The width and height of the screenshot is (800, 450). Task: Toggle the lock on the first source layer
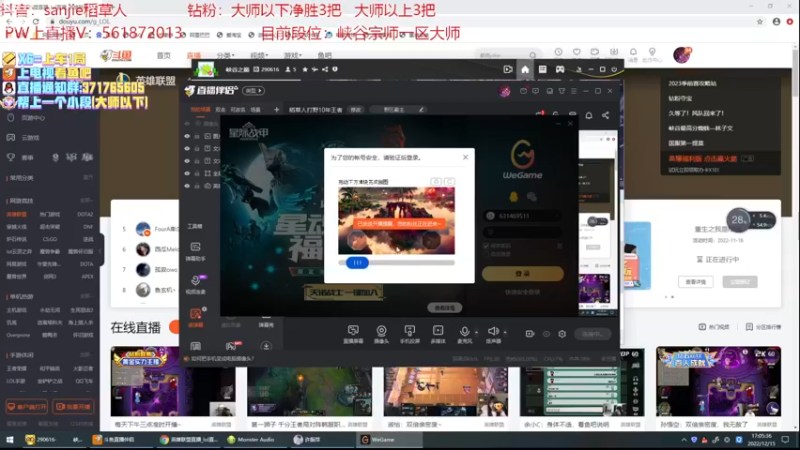click(197, 136)
